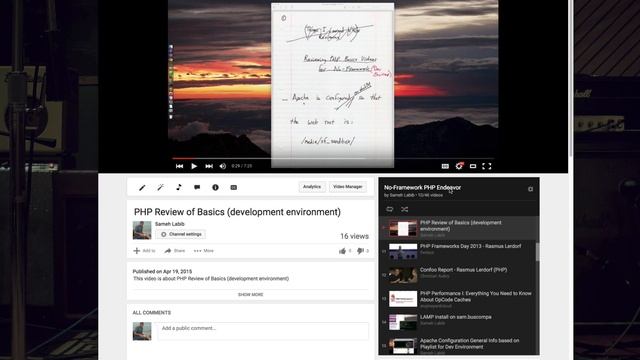This screenshot has height=360, width=640.
Task: Click thumbnail of LAMP Install video
Action: pos(402,322)
